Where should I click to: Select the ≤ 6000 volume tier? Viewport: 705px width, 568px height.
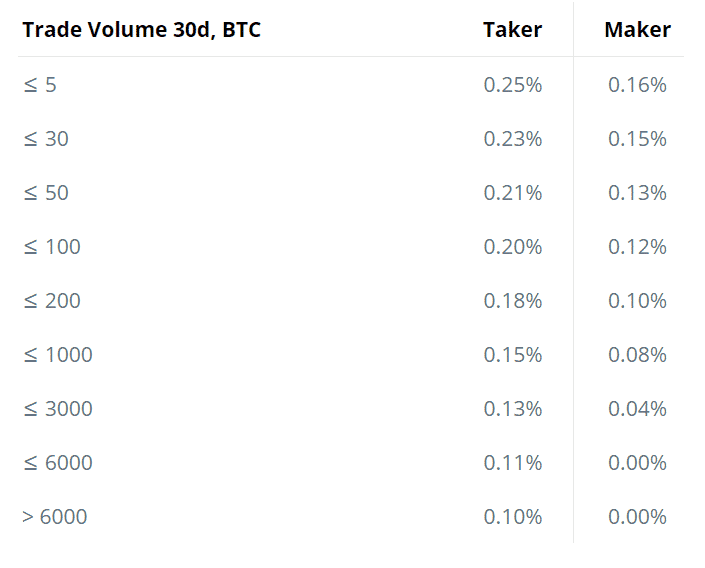click(58, 463)
